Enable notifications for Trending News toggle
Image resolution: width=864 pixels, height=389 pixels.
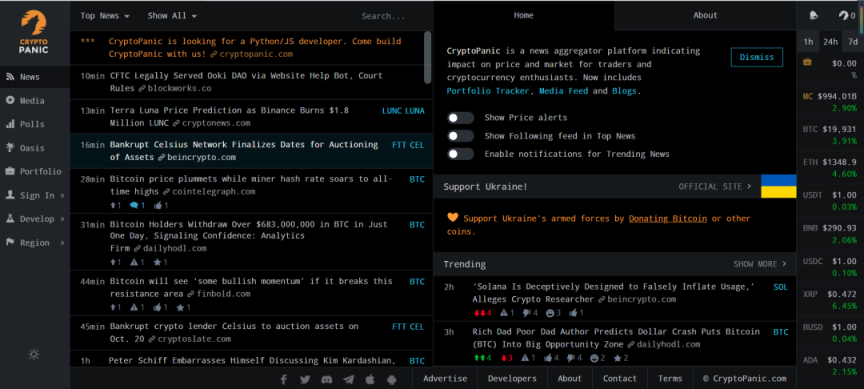tap(461, 154)
